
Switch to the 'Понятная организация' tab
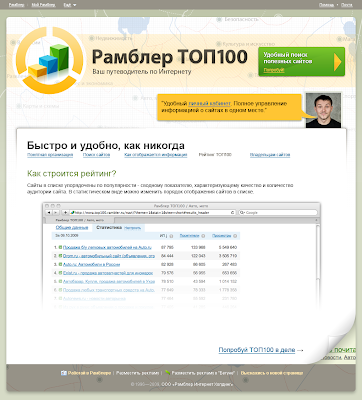pyautogui.click(x=50, y=155)
